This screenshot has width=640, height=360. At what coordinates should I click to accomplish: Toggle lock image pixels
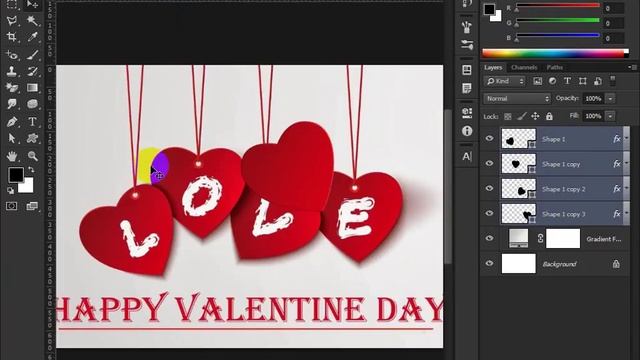(x=521, y=117)
